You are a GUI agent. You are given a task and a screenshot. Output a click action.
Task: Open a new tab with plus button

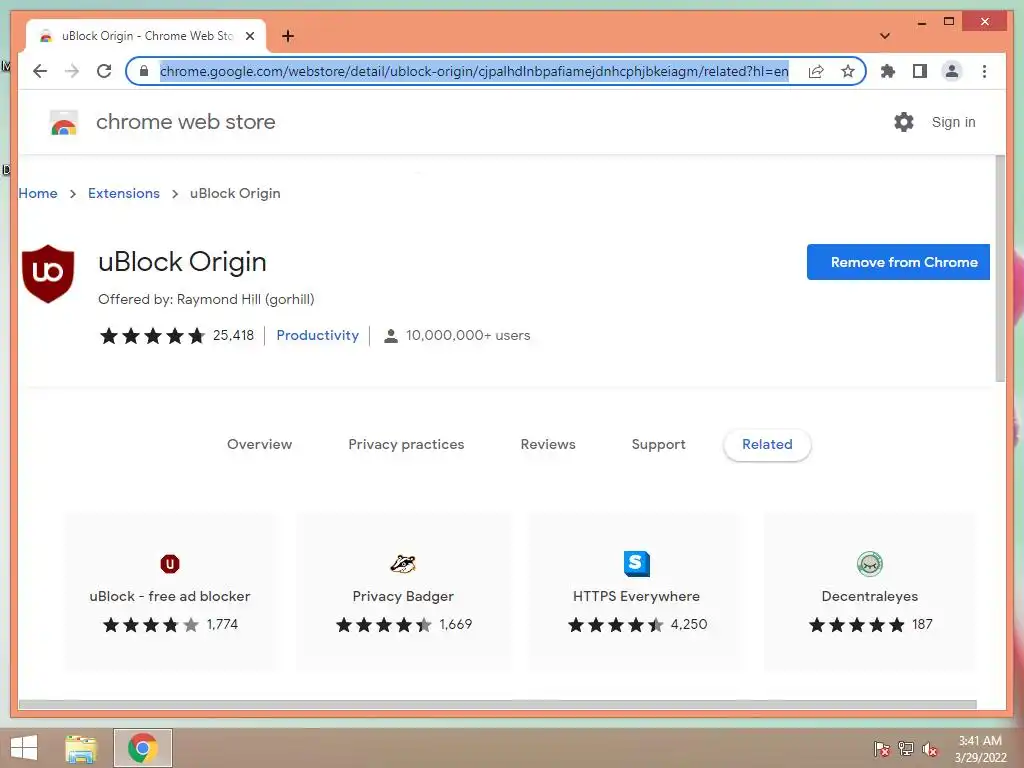[x=288, y=36]
